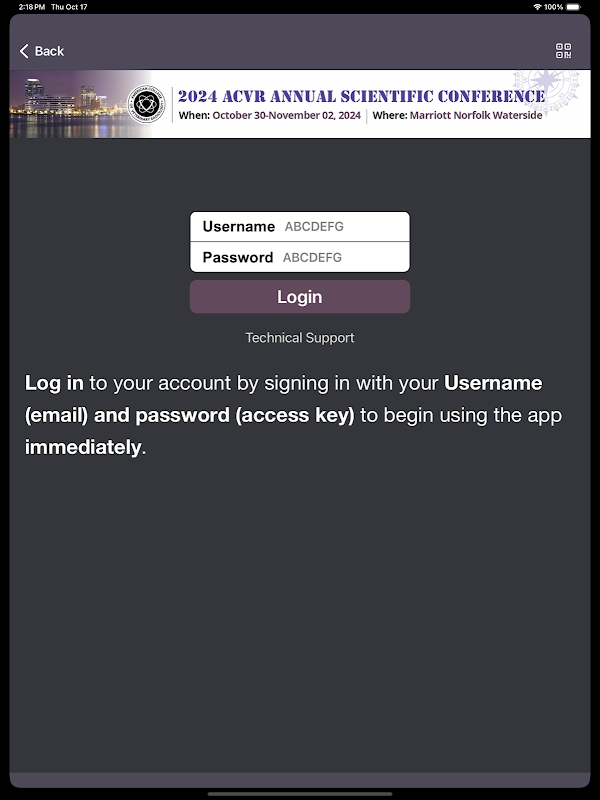Click the bold Password label
600x800 pixels.
coord(238,257)
